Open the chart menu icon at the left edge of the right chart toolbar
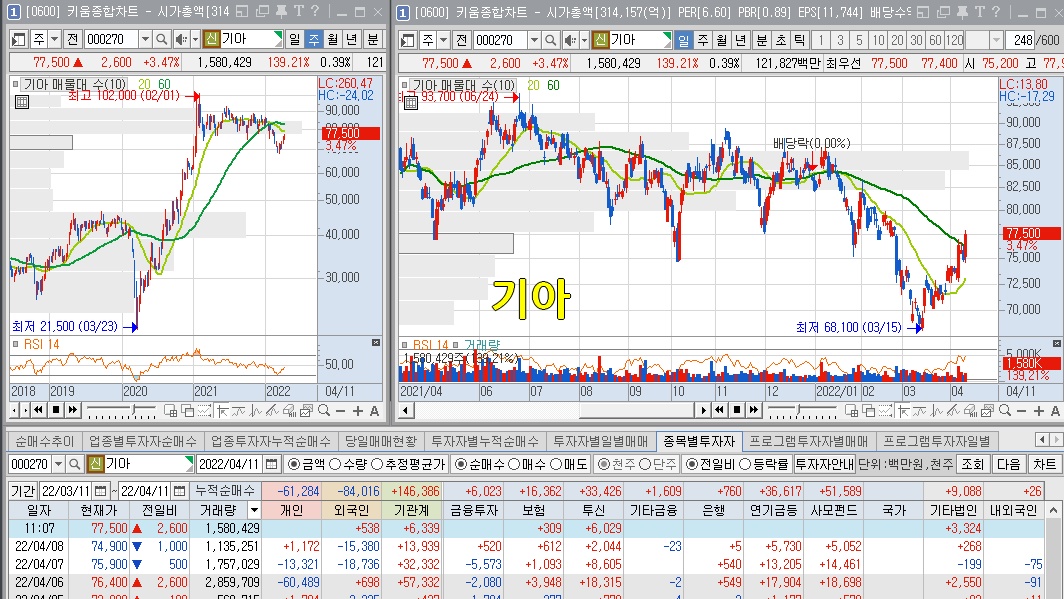This screenshot has height=599, width=1064. pos(408,40)
